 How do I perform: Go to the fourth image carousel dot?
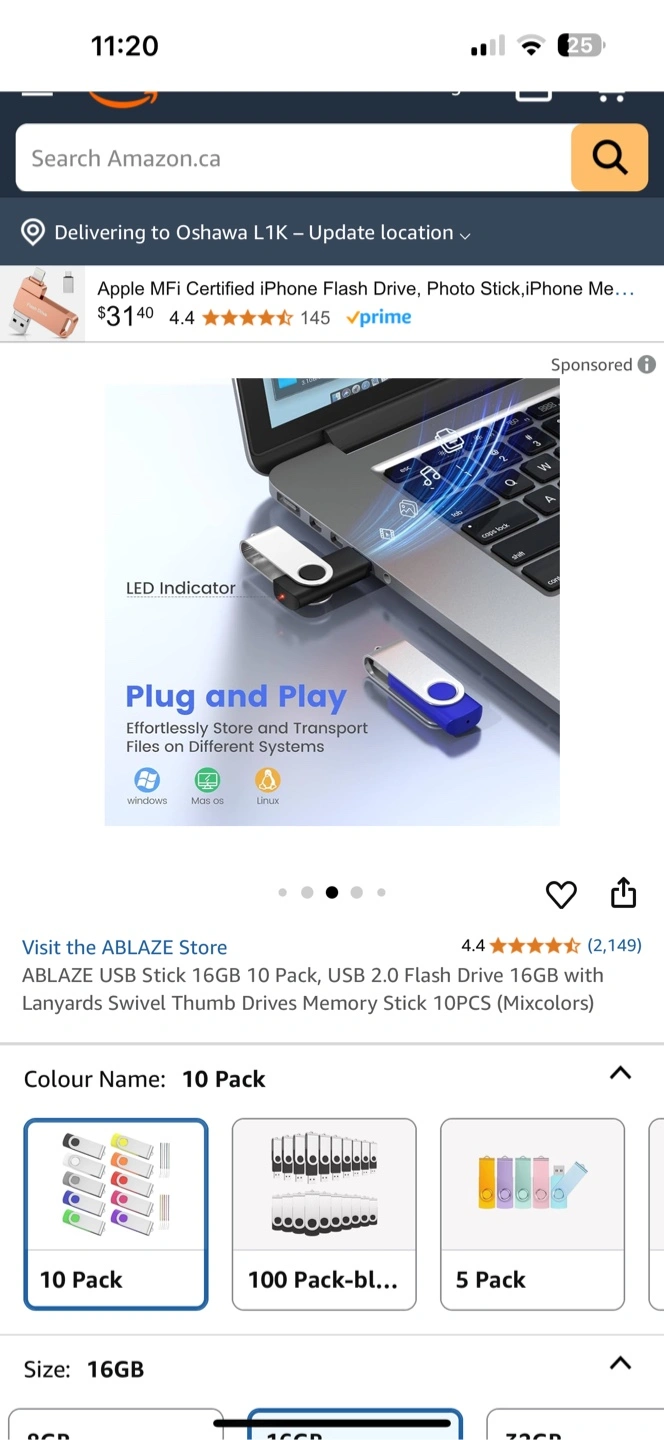point(356,892)
